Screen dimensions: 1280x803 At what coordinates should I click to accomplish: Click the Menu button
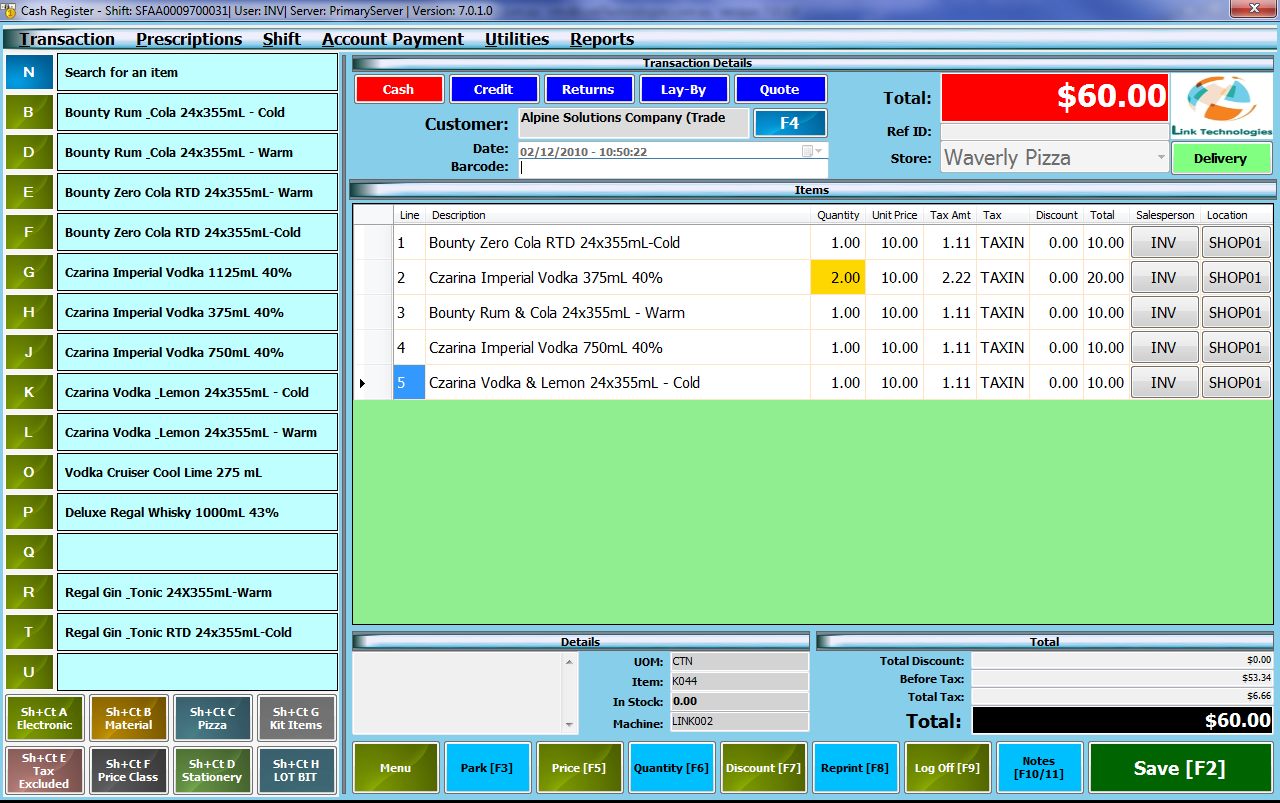[396, 768]
